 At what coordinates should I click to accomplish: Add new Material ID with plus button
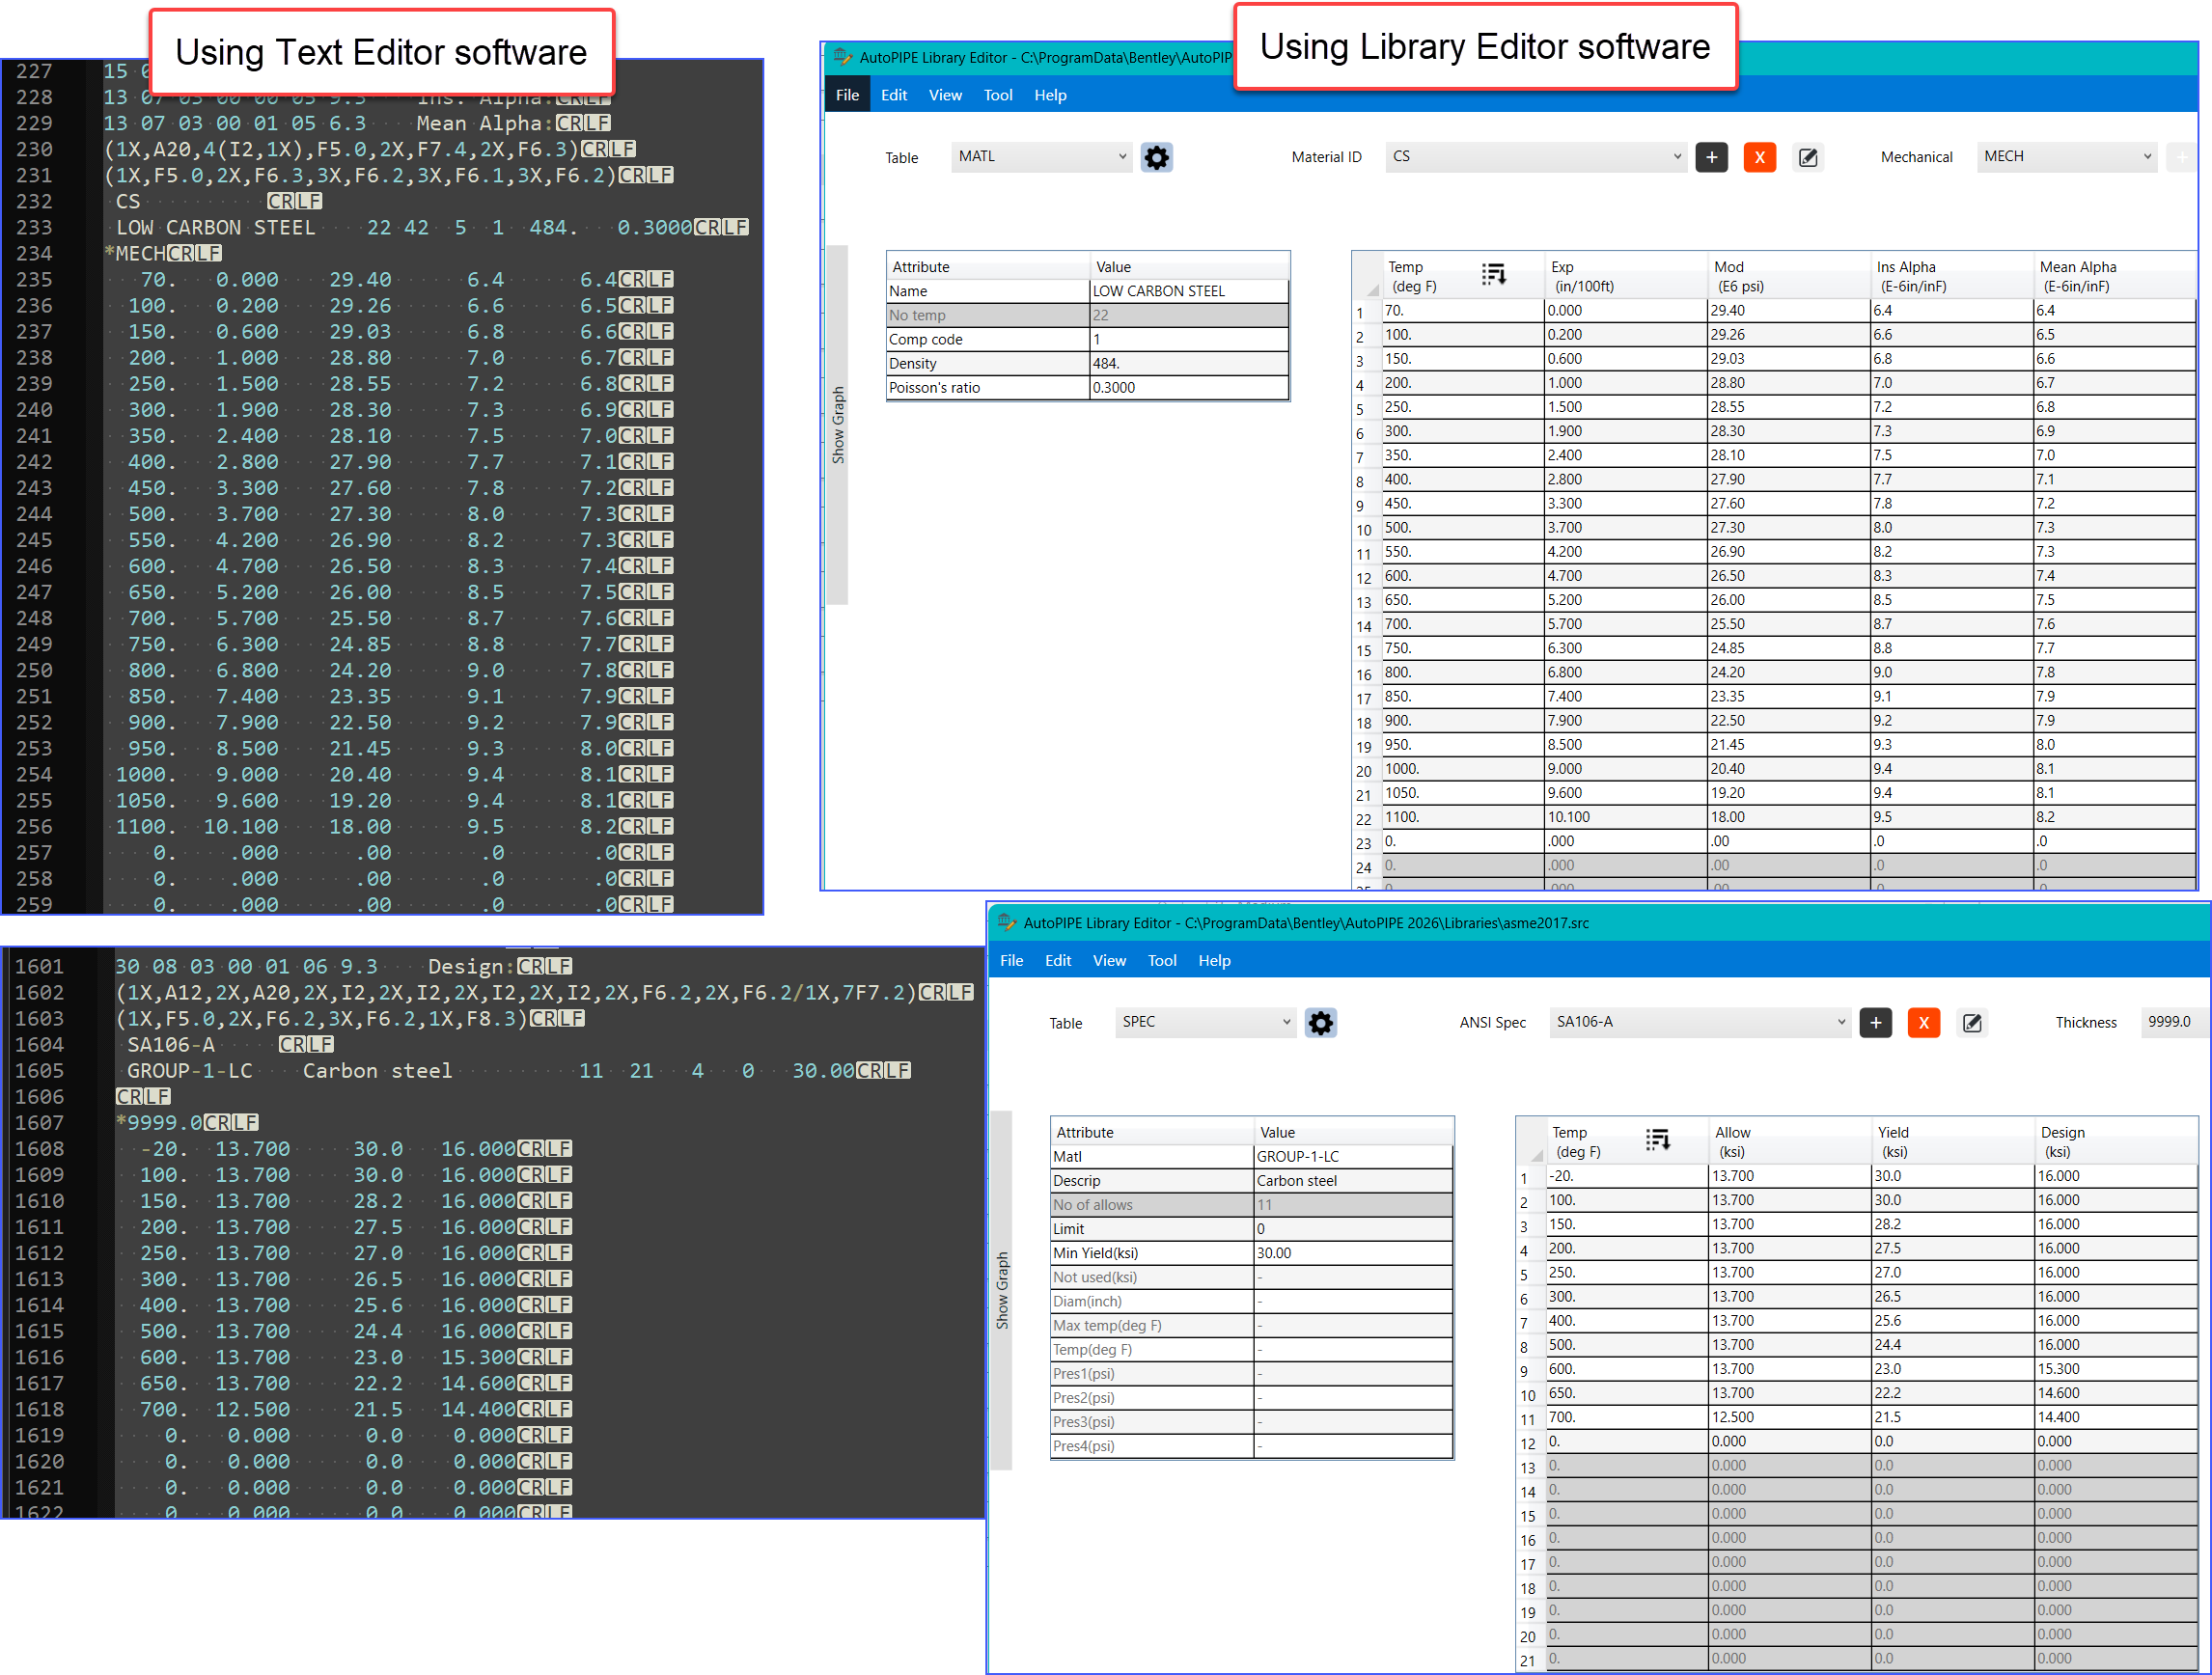[1711, 157]
